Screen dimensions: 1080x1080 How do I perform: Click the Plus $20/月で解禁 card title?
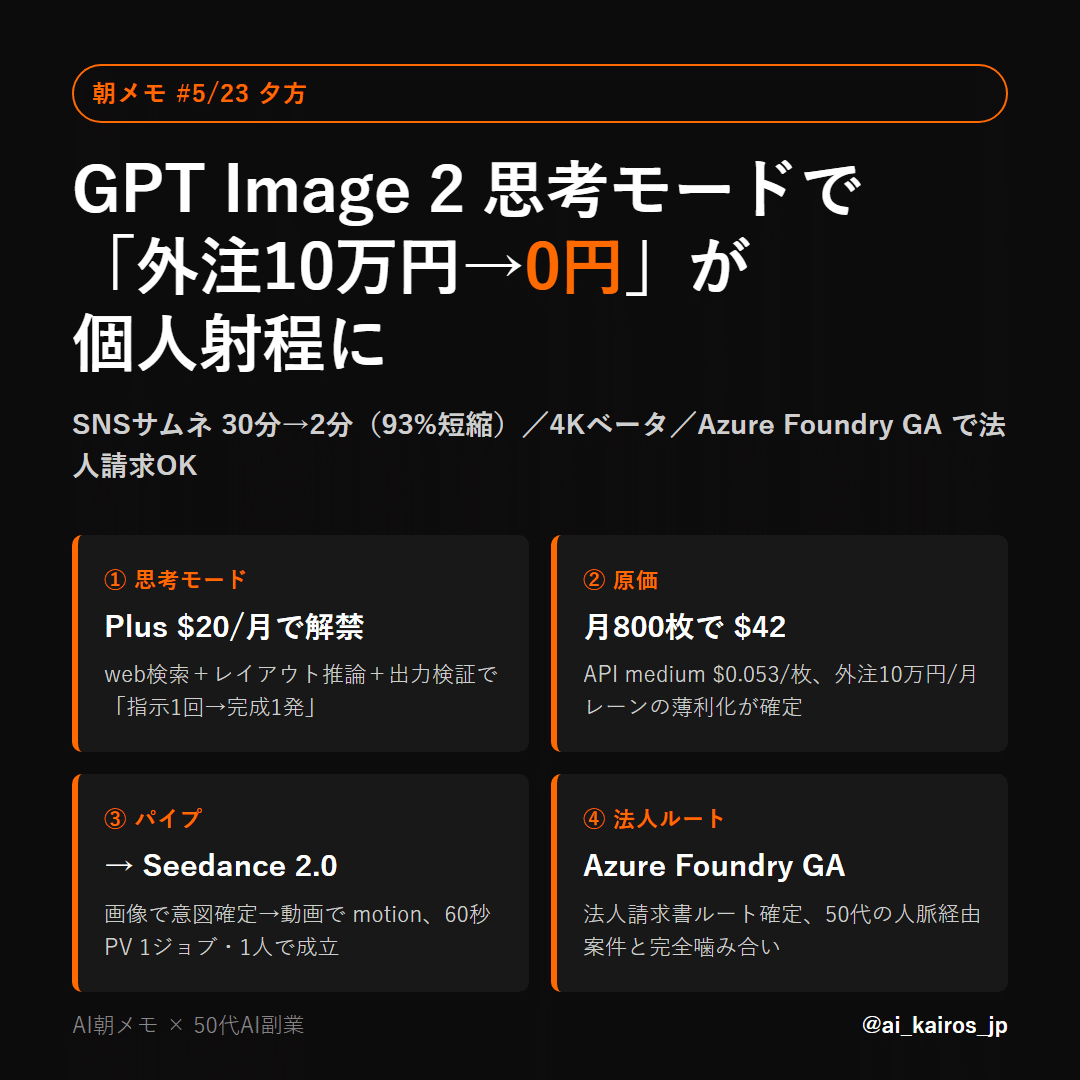coord(234,627)
